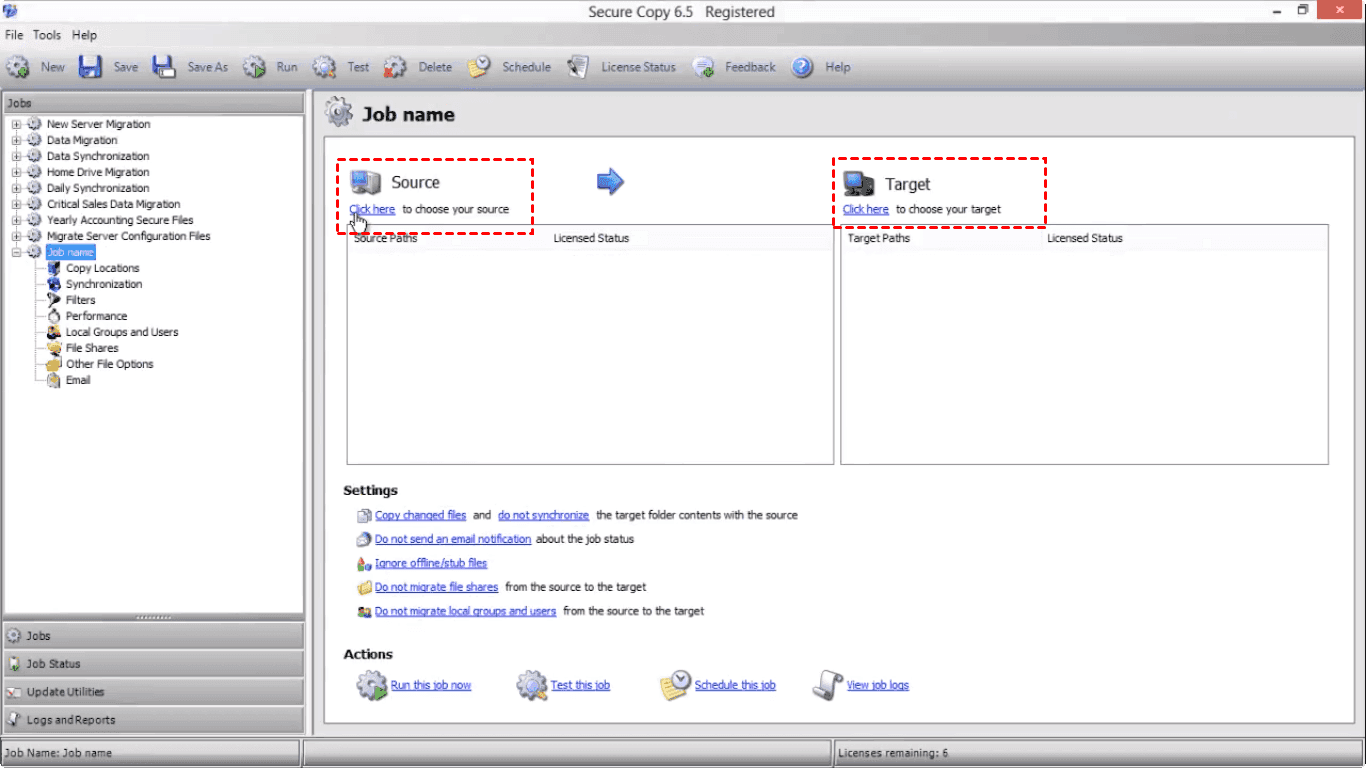Click the Delete toolbar icon
Viewport: 1366px width, 768px height.
point(395,67)
